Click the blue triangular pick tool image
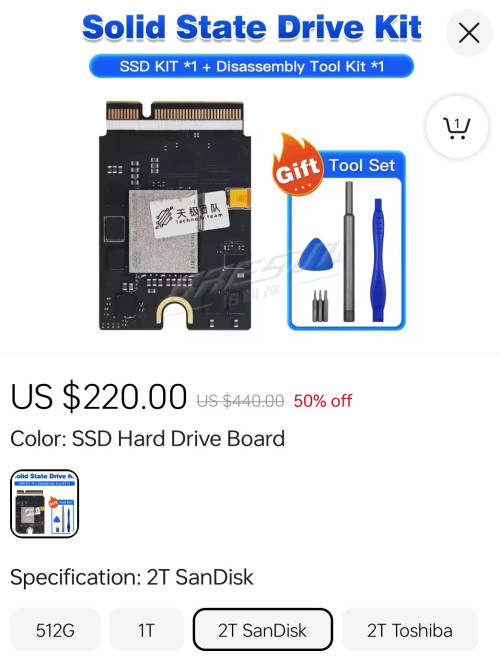The height and width of the screenshot is (663, 500). coord(316,255)
